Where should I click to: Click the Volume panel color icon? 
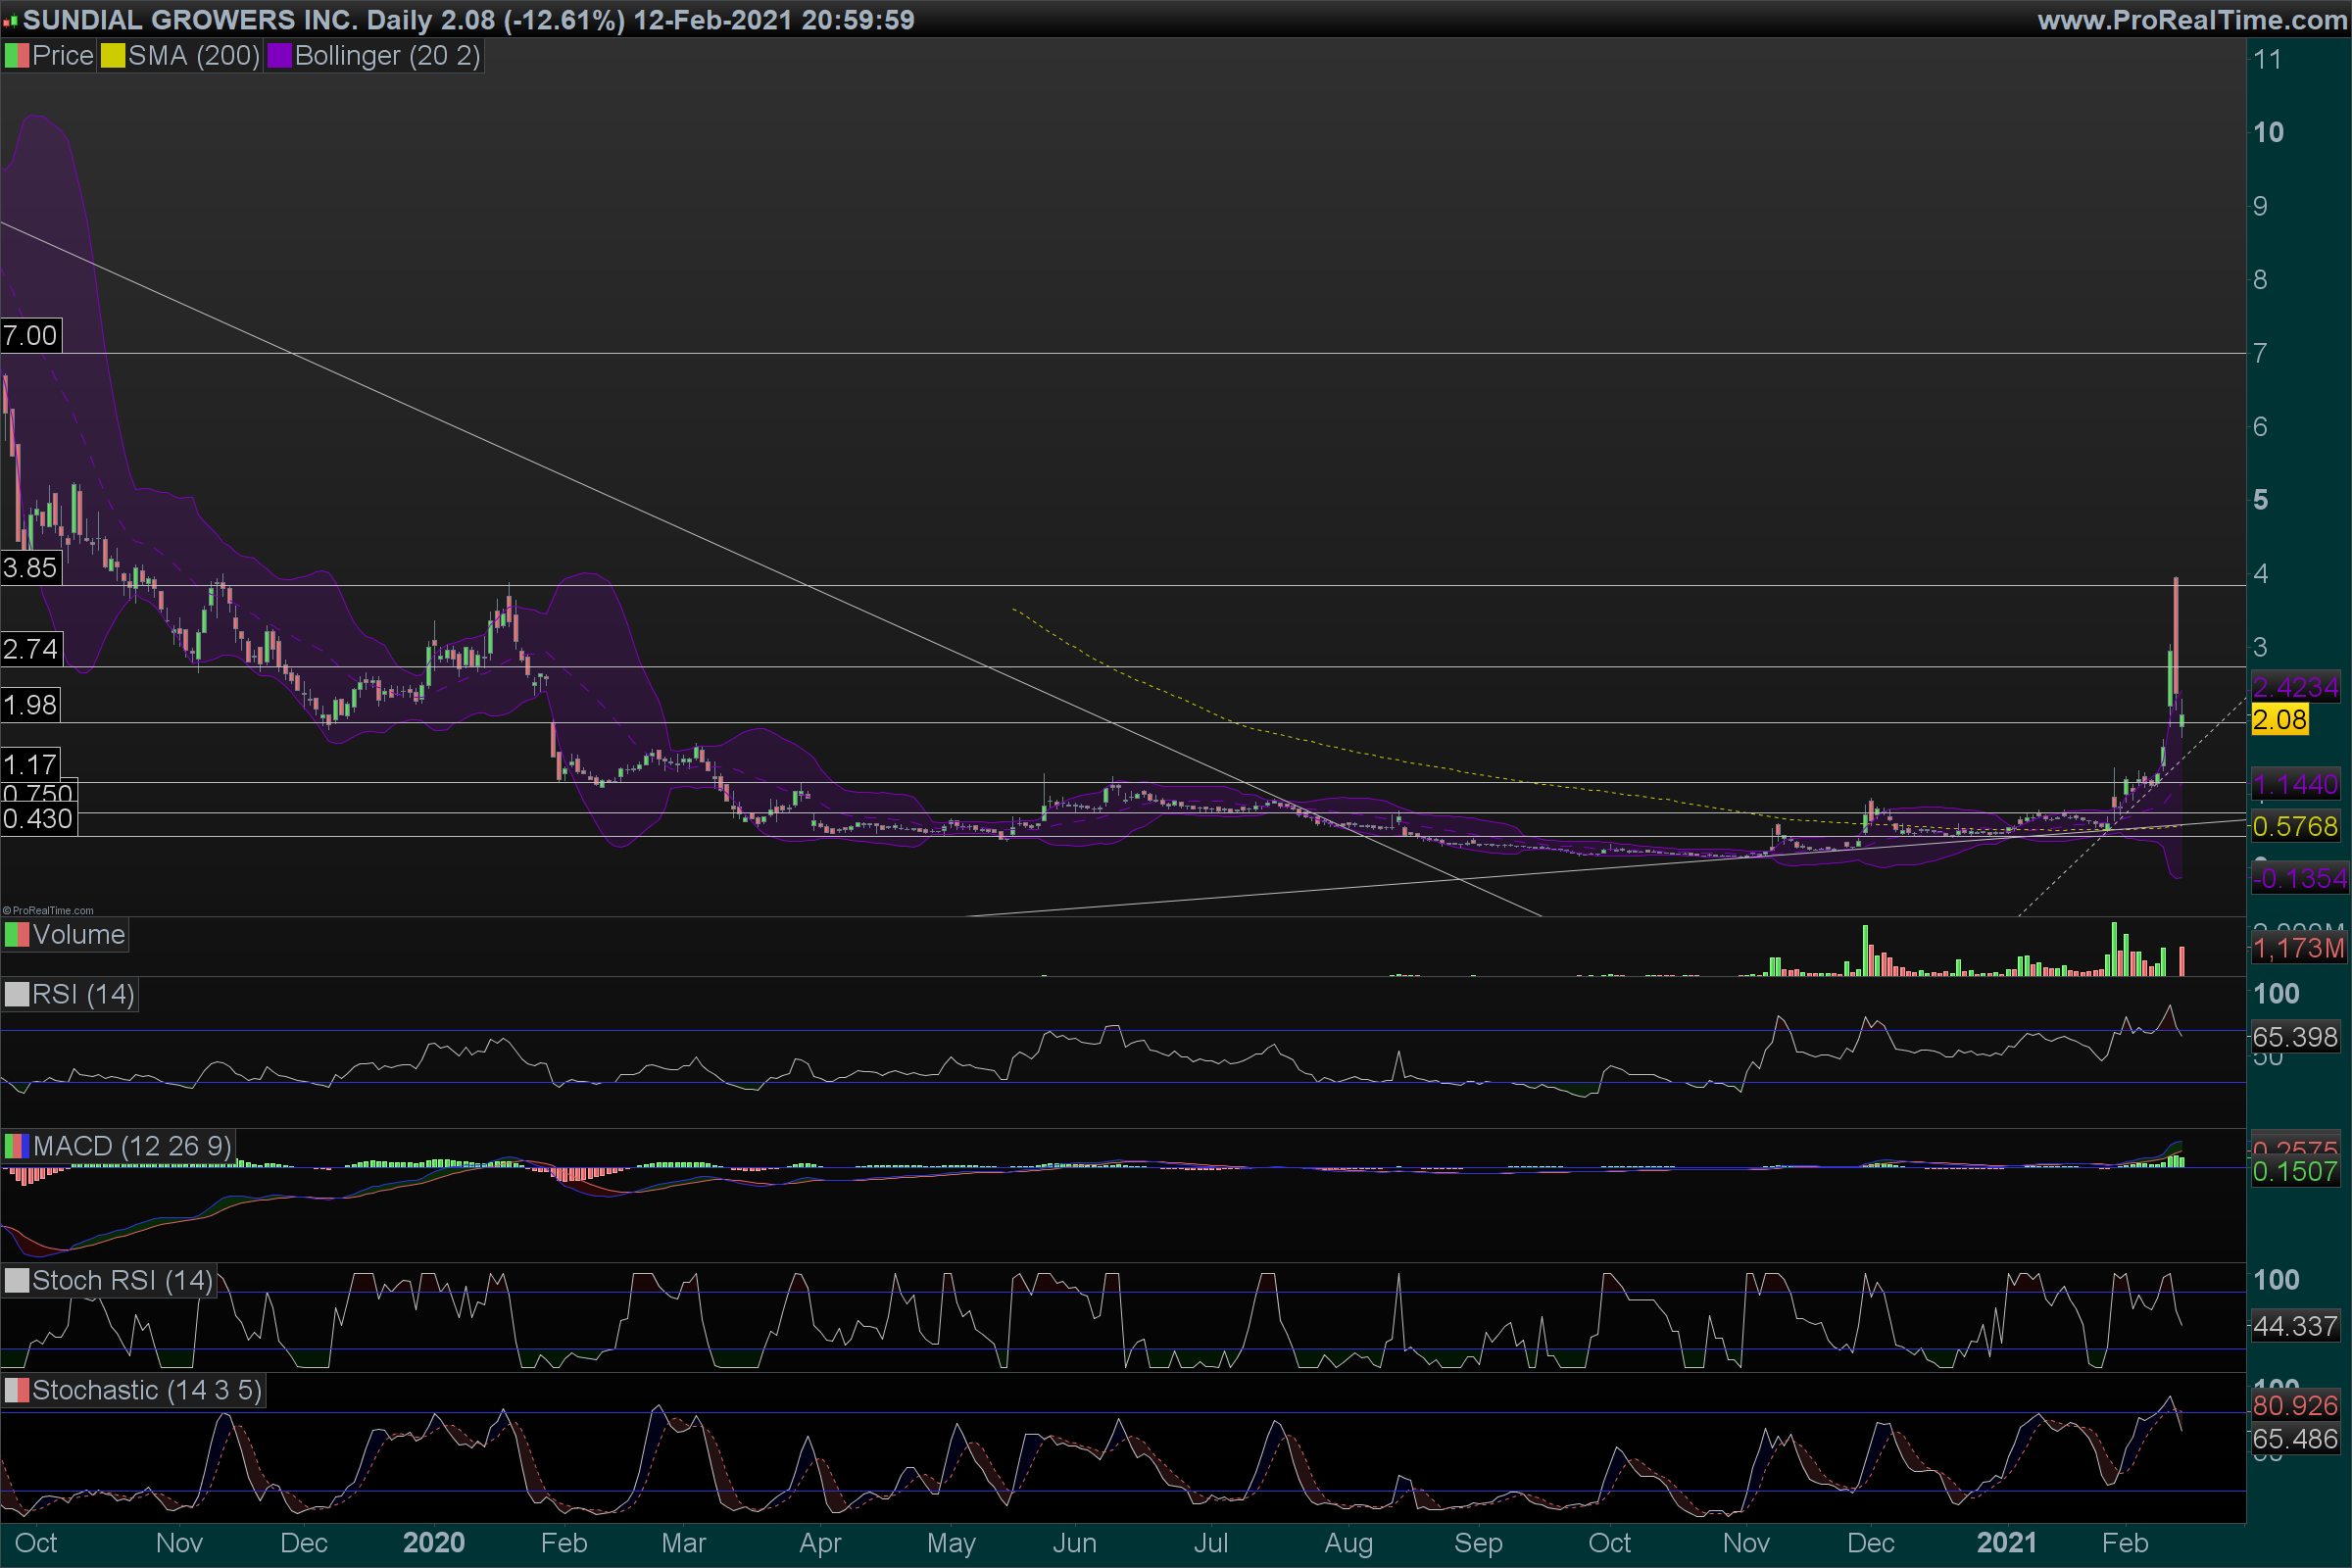pyautogui.click(x=16, y=935)
